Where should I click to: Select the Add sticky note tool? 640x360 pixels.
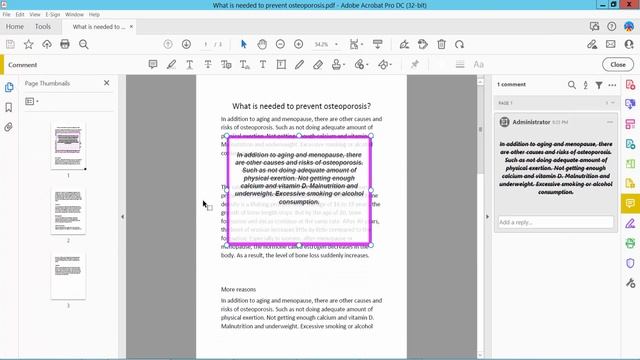[x=153, y=64]
